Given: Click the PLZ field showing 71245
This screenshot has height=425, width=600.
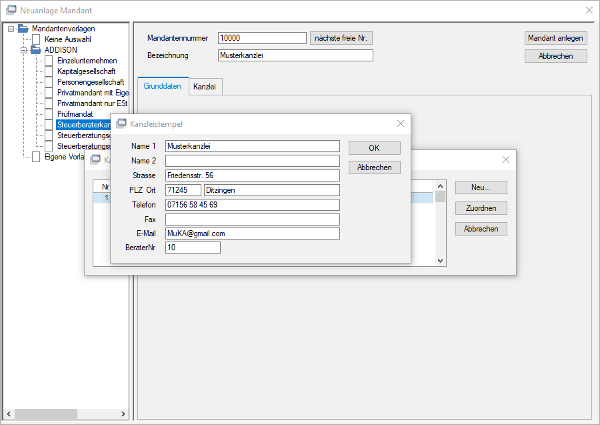Looking at the screenshot, I should pos(183,190).
